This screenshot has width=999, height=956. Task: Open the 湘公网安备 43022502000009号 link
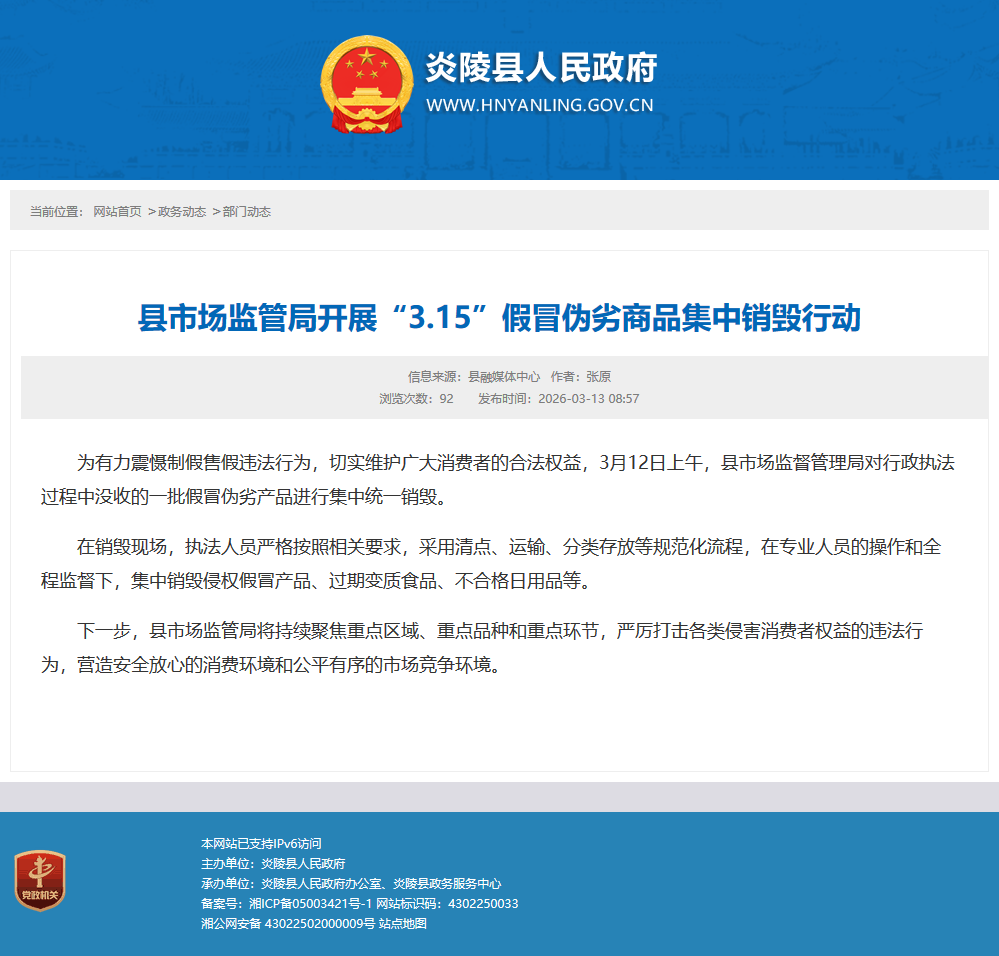tap(287, 924)
